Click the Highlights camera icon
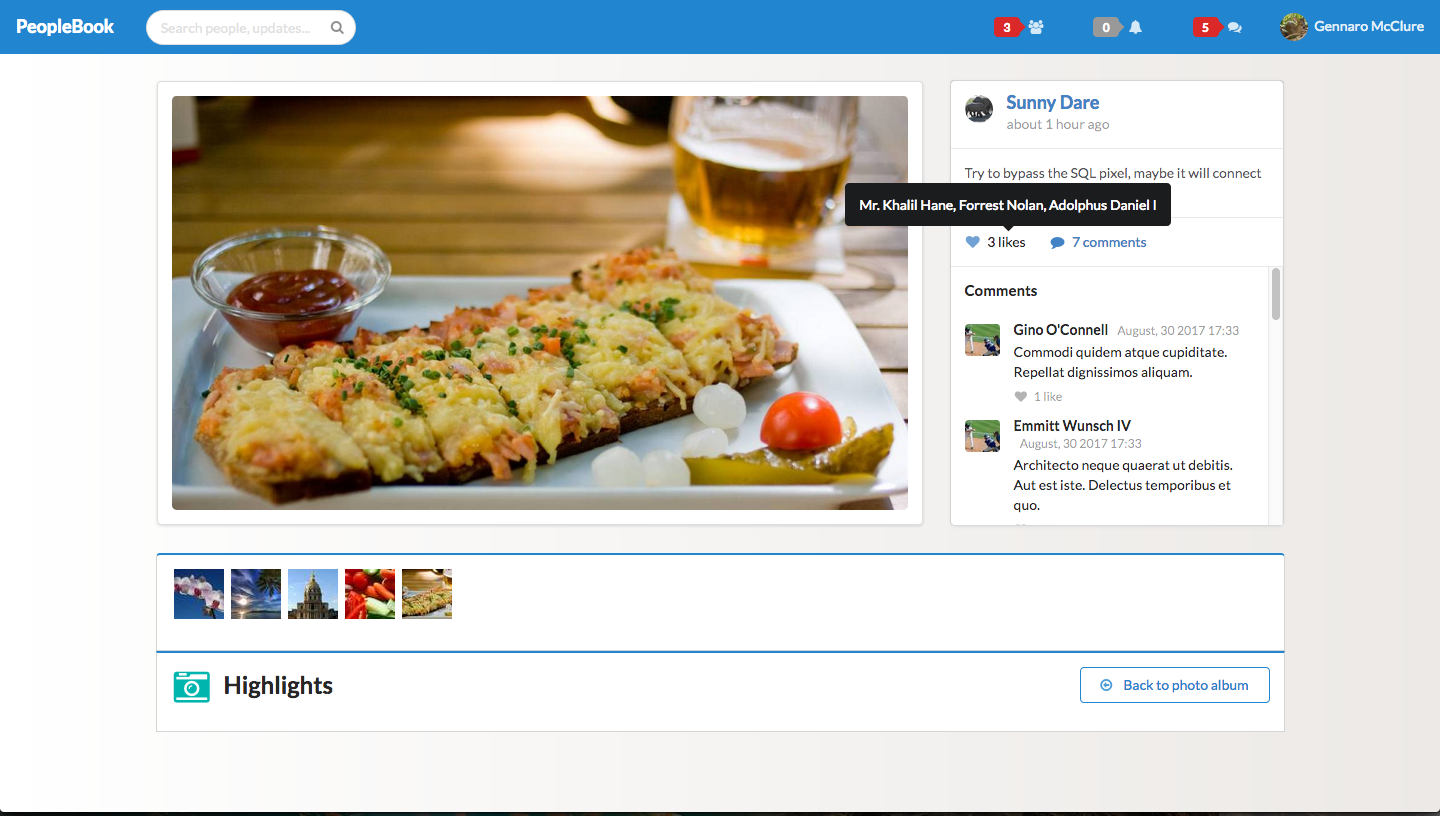 click(191, 686)
